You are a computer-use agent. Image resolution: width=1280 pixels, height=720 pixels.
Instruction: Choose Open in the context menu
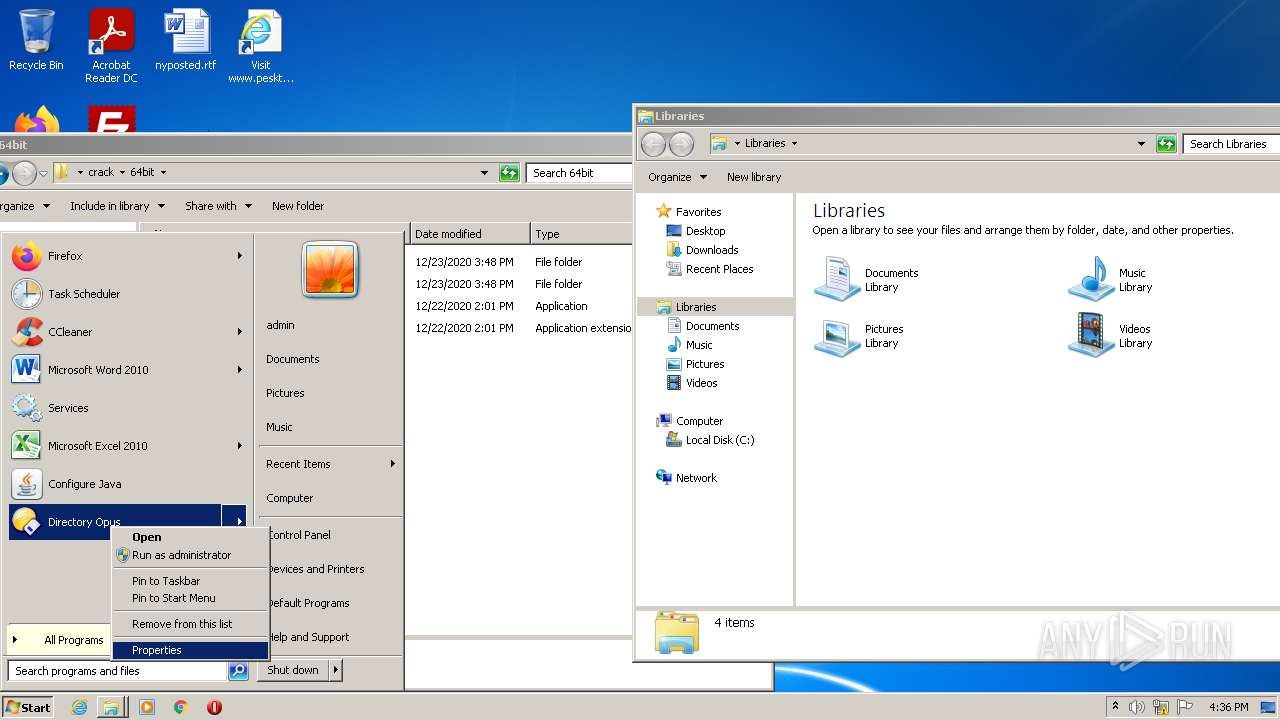190,537
